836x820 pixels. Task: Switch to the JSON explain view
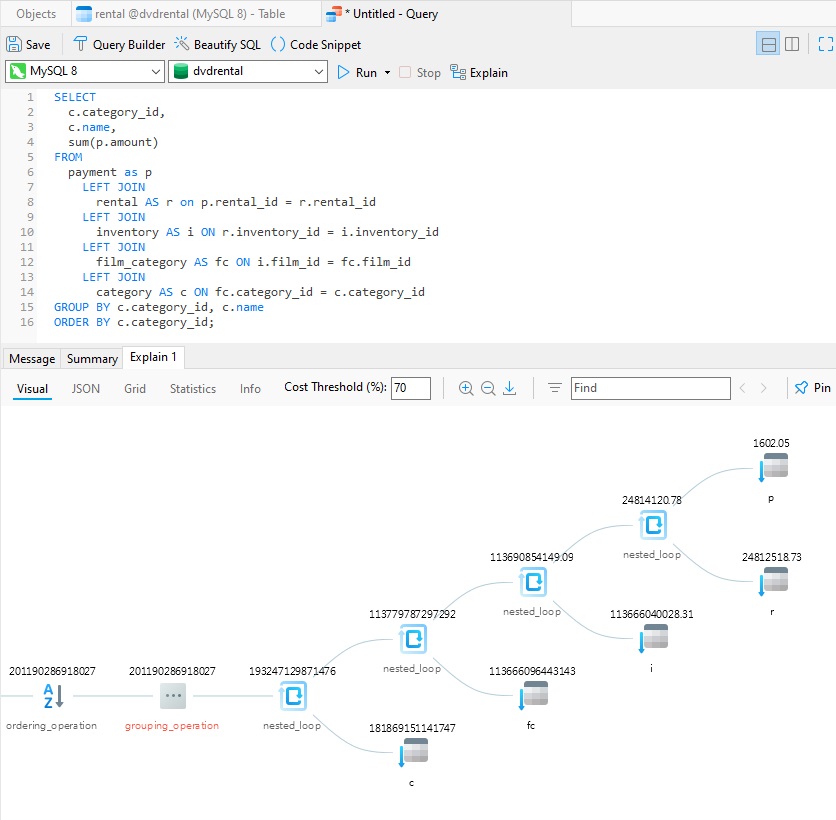click(x=86, y=389)
